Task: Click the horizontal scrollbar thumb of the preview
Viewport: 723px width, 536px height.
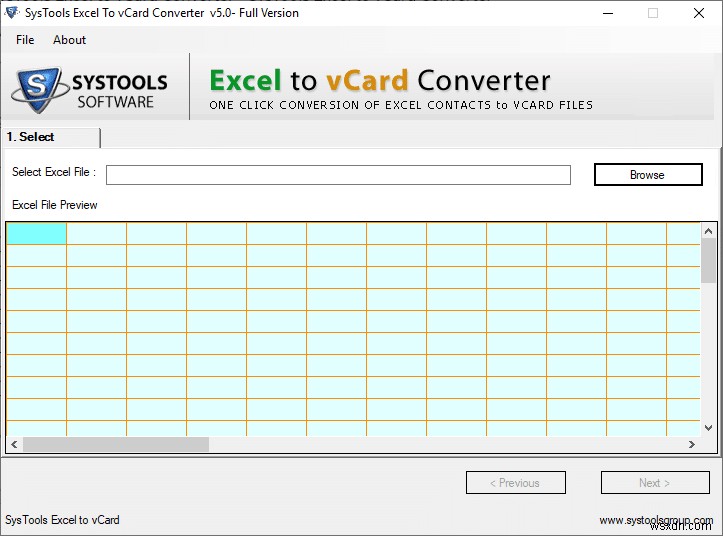Action: pos(116,444)
